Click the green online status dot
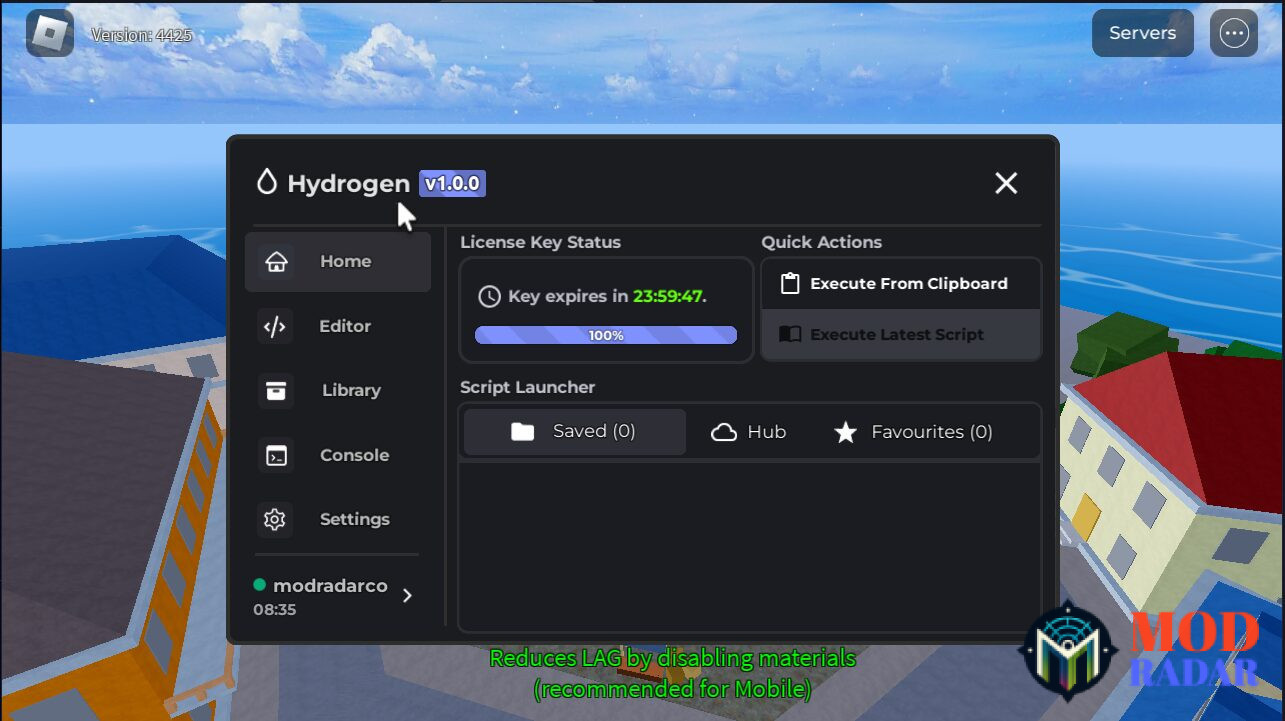The height and width of the screenshot is (721, 1285). 260,585
